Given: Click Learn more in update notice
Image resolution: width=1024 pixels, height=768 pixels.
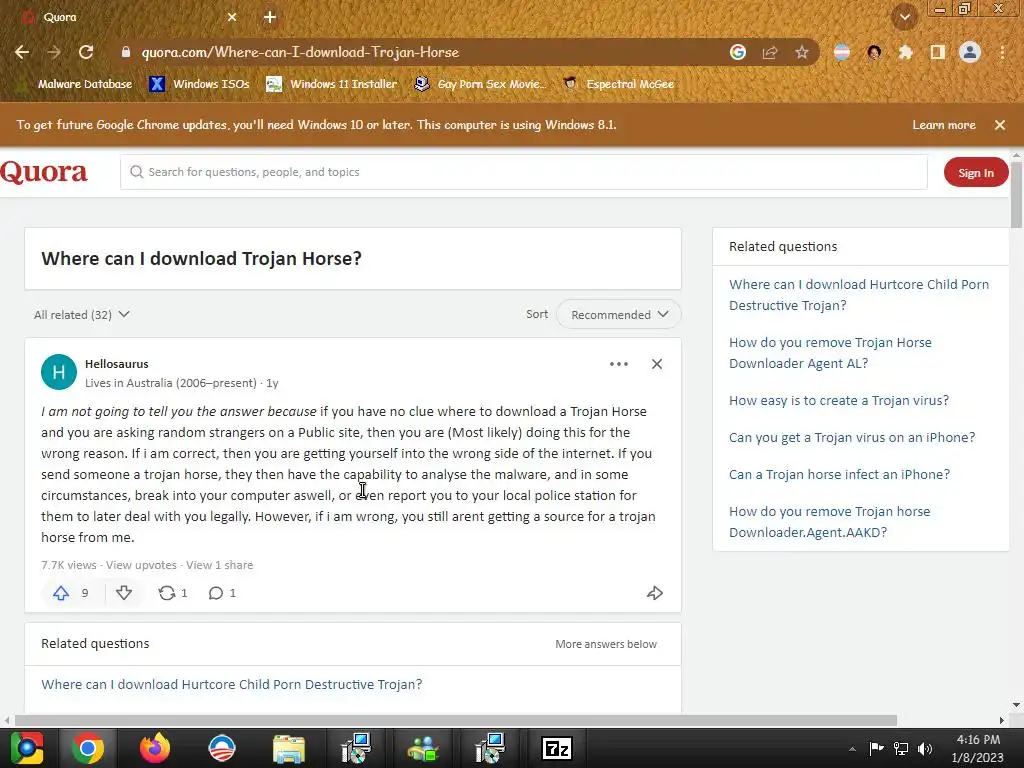Looking at the screenshot, I should [944, 125].
